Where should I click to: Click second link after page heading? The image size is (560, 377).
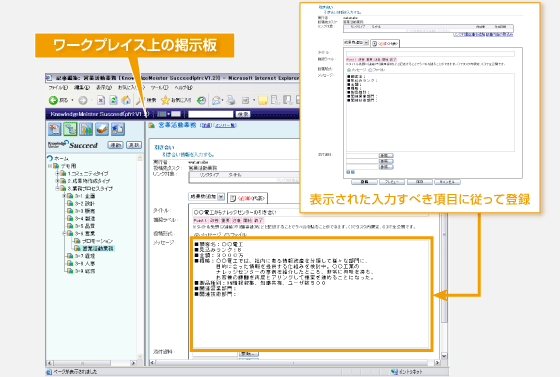tap(225, 125)
